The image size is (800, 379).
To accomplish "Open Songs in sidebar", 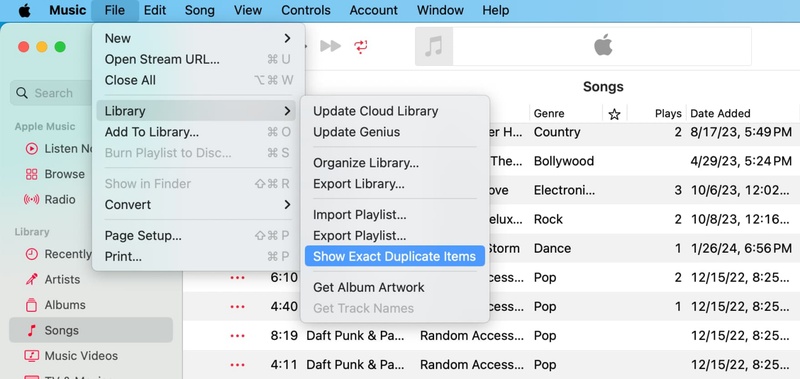I will click(x=91, y=330).
